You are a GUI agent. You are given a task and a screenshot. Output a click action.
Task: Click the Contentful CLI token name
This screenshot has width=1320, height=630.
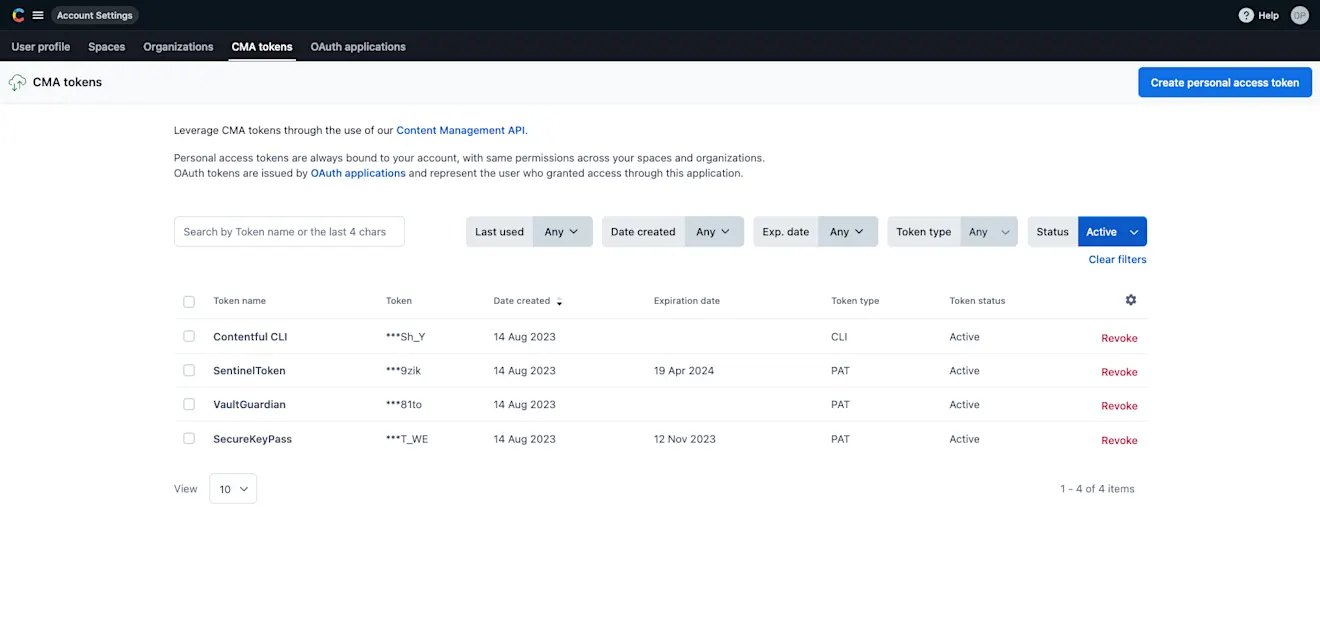[250, 337]
